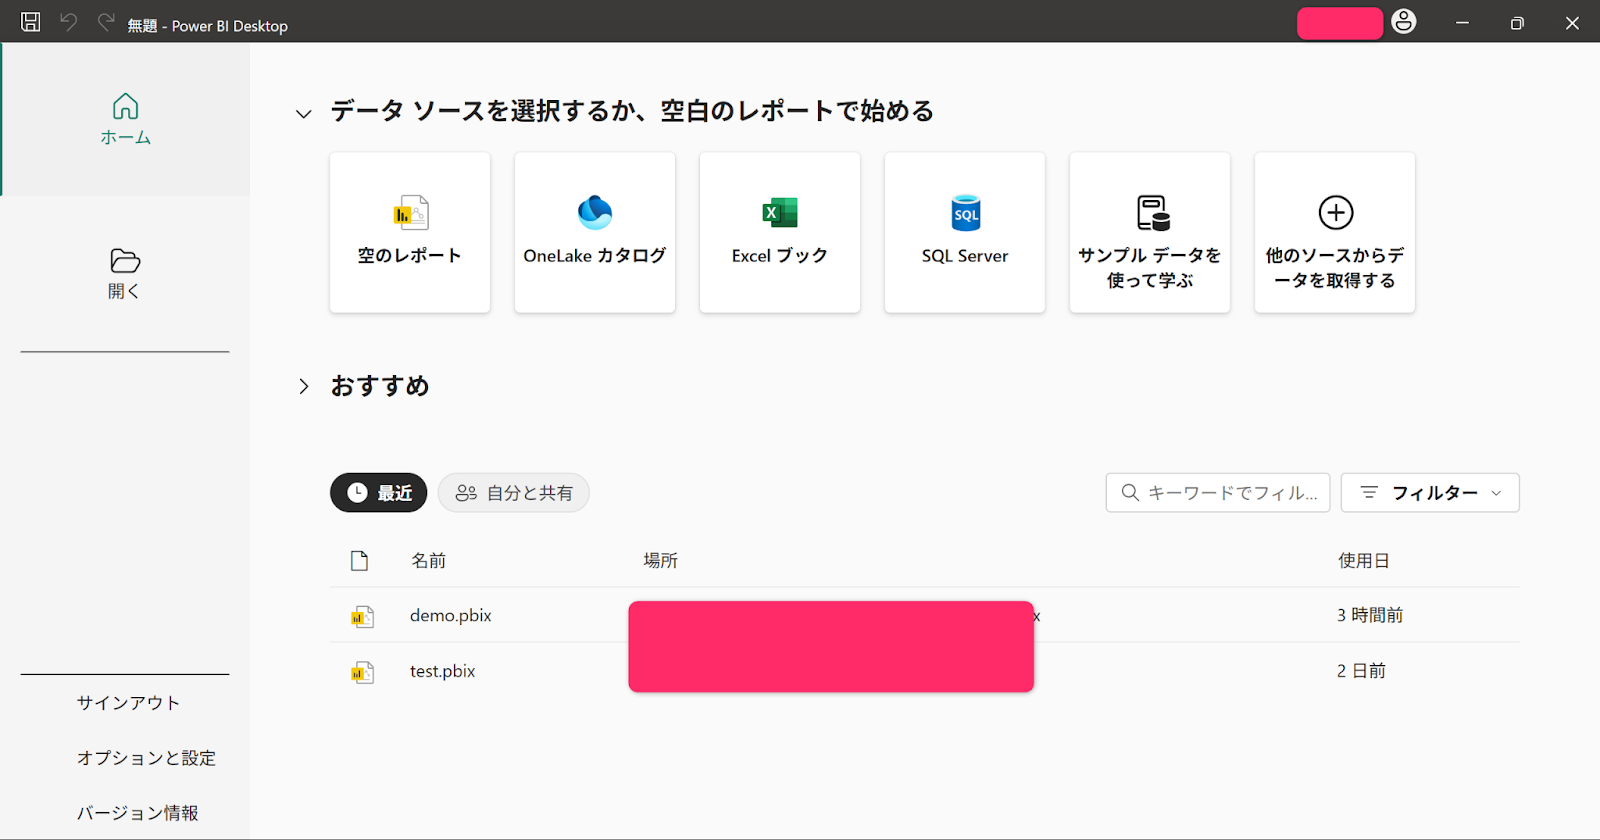
Task: Sort by the 名前 column header
Action: click(x=429, y=561)
